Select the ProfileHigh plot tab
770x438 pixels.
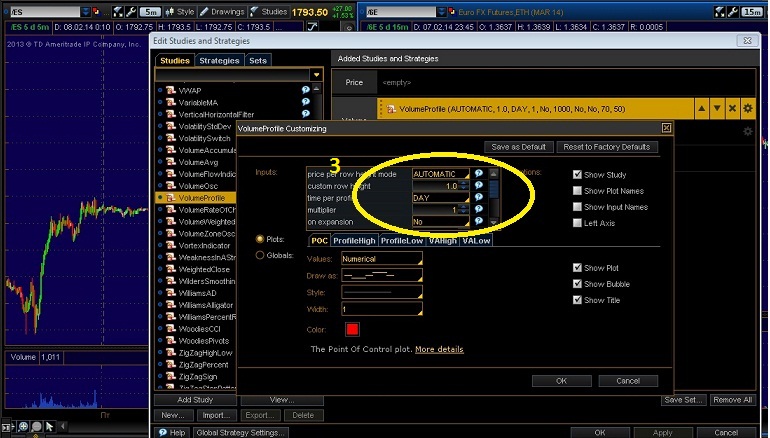pos(354,241)
